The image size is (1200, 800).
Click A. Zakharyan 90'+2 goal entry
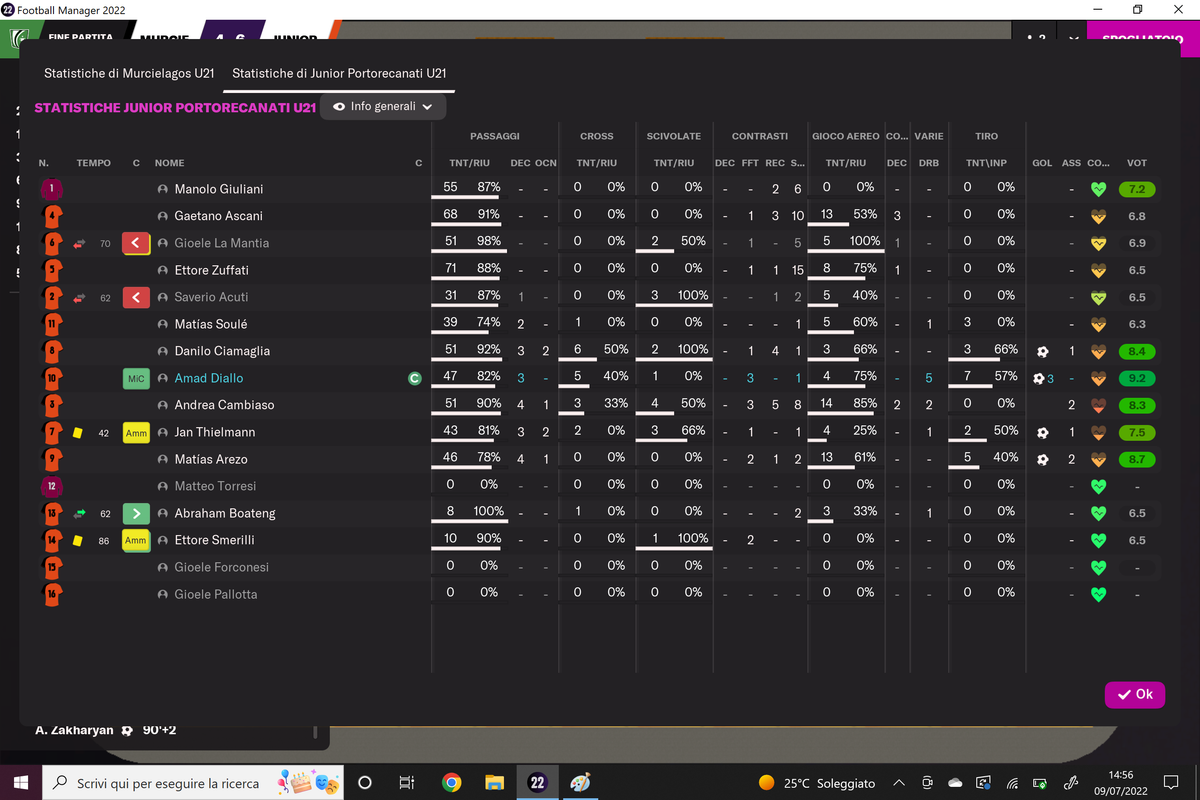106,730
